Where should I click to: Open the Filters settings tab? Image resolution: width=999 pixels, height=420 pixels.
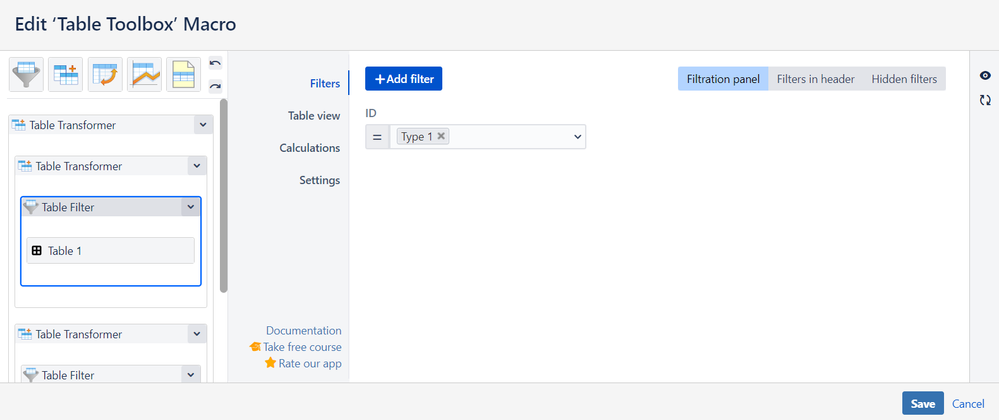(325, 83)
